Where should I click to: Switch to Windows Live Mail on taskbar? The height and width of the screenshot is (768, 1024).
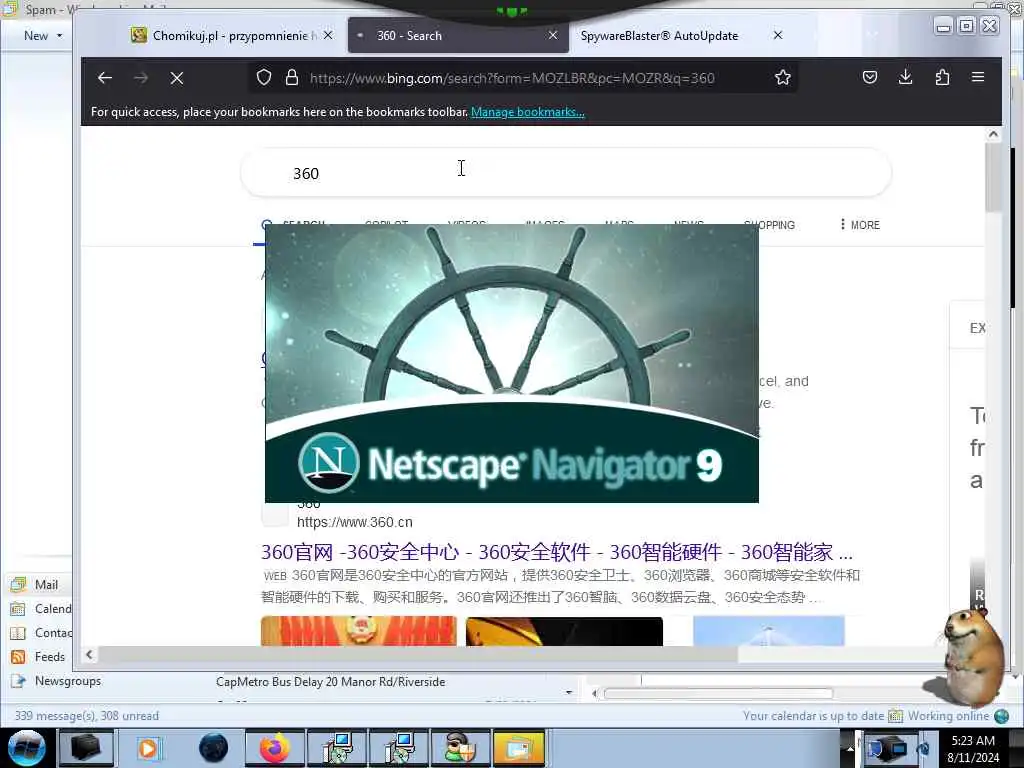coord(519,748)
